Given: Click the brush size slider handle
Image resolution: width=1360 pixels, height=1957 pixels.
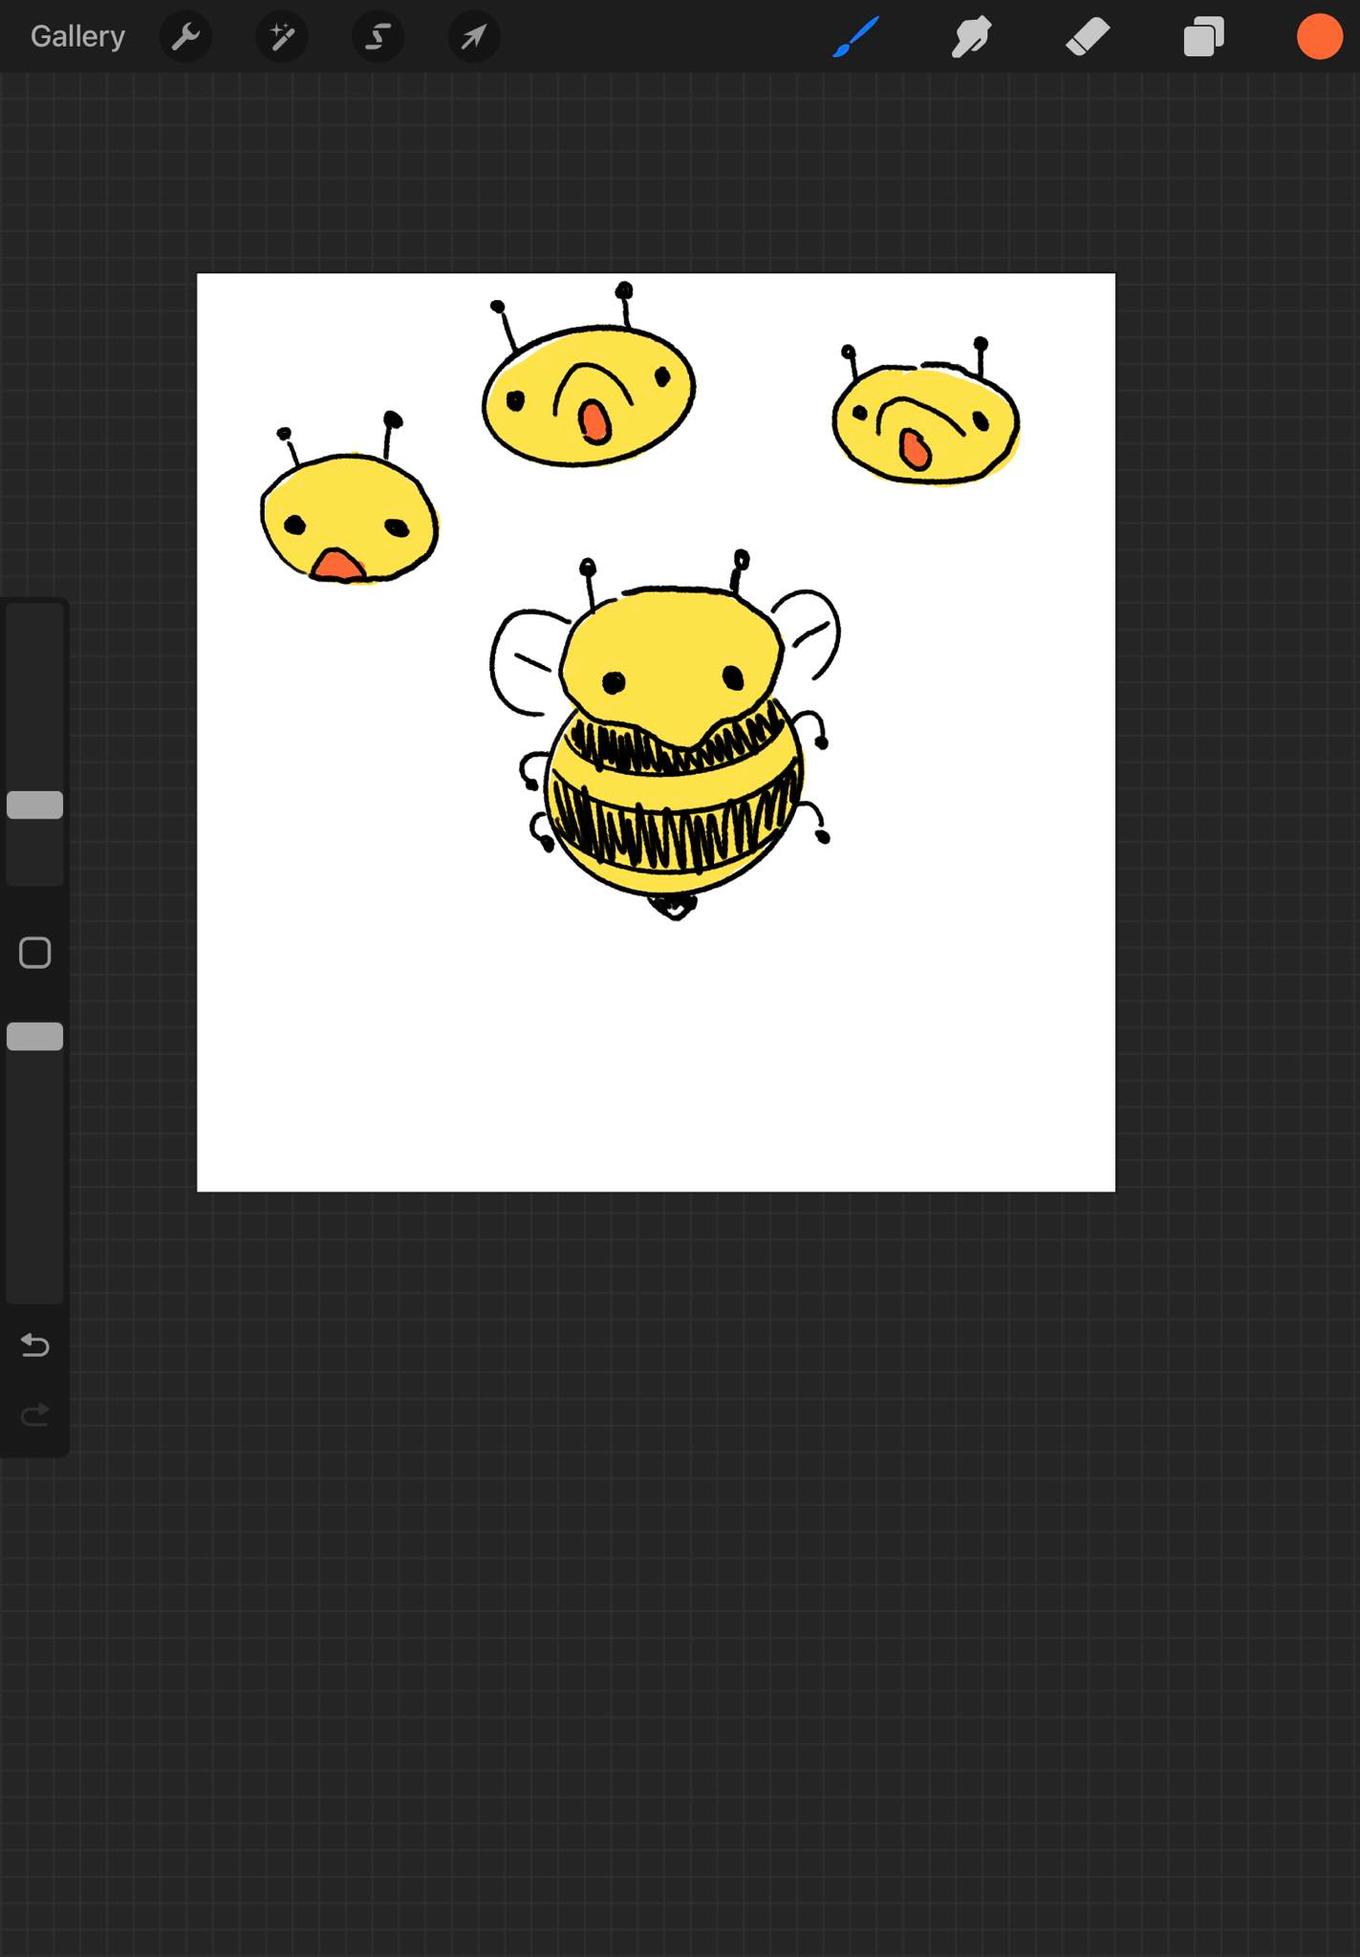Looking at the screenshot, I should (35, 805).
